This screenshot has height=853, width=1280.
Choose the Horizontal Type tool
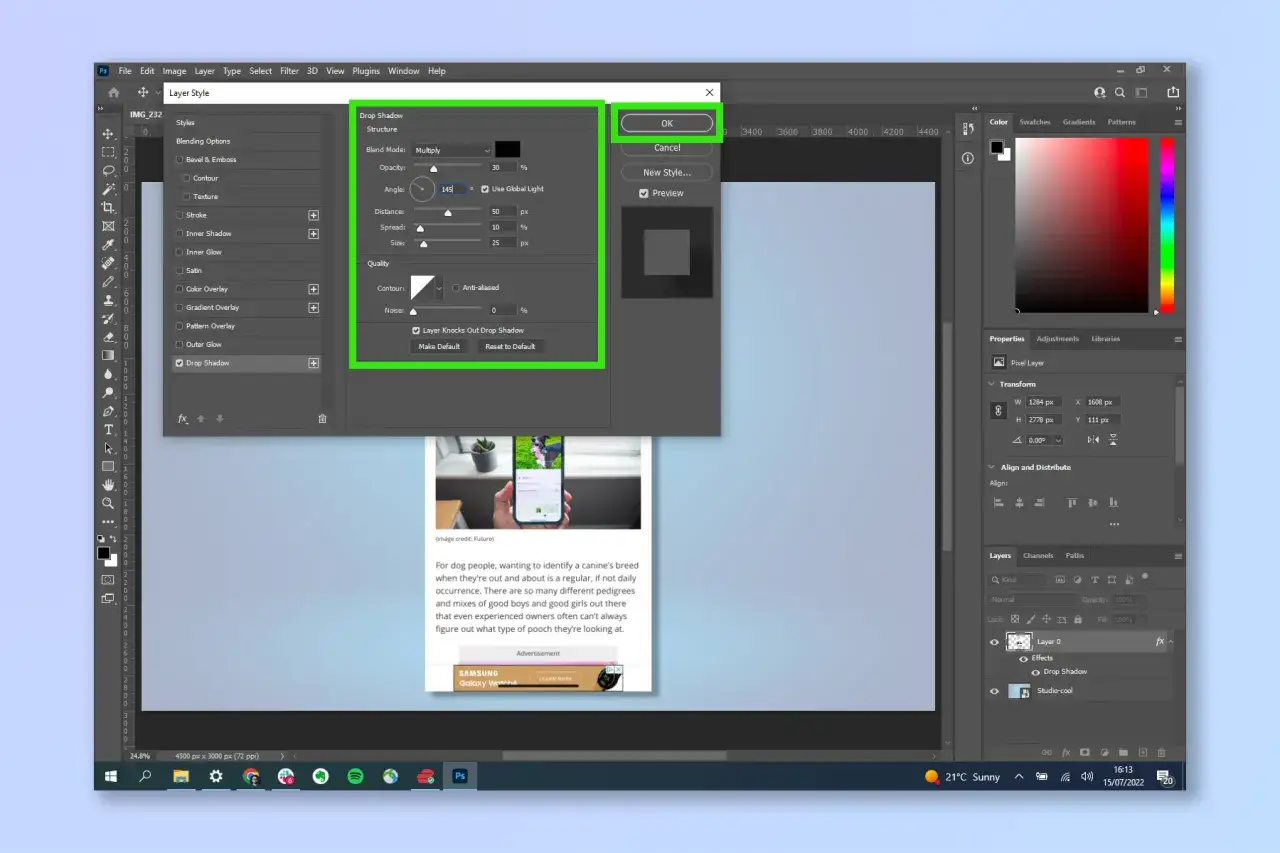tap(107, 429)
